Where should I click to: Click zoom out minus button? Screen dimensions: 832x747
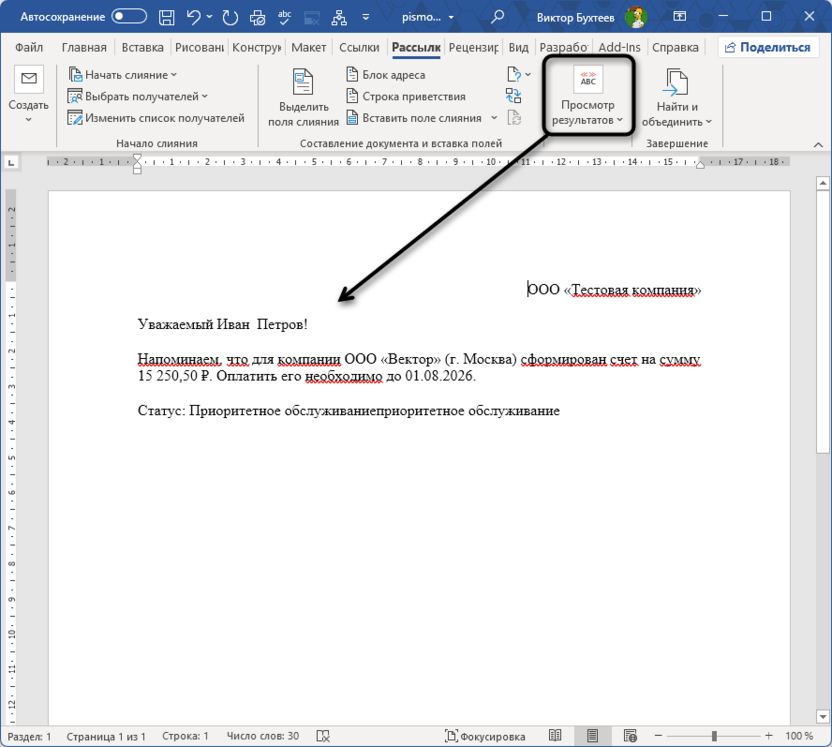658,736
